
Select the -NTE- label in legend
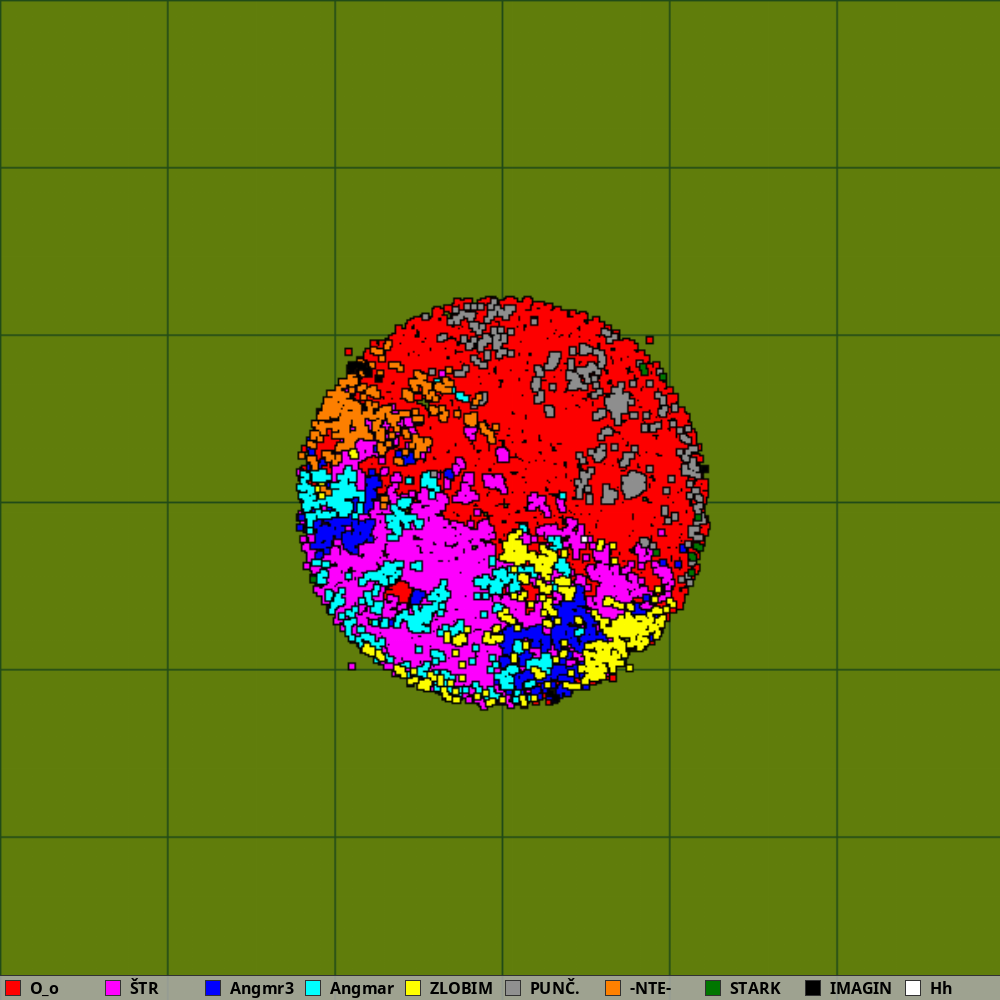(x=650, y=988)
